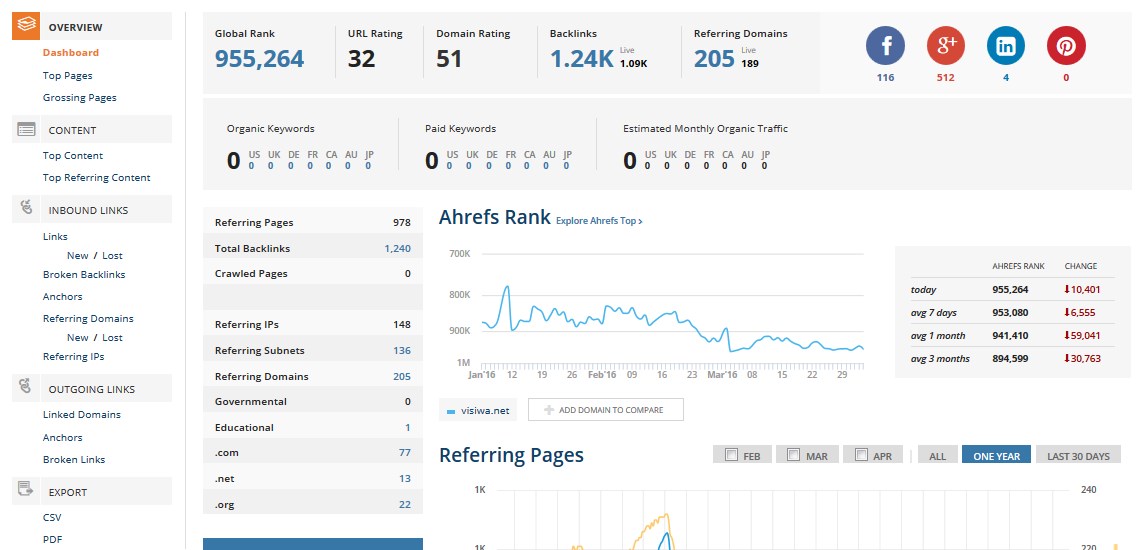Export as CSV
The image size is (1147, 550).
tap(52, 517)
